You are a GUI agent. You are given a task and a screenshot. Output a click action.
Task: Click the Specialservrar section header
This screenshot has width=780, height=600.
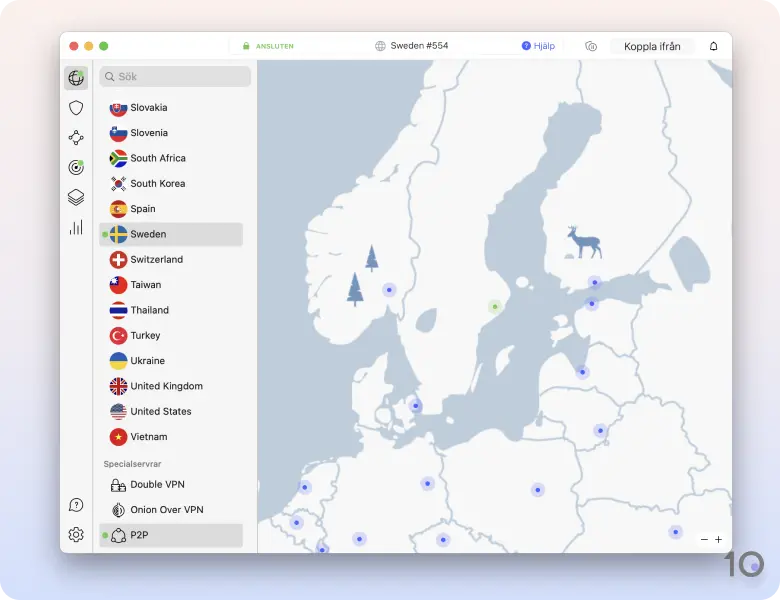132,464
